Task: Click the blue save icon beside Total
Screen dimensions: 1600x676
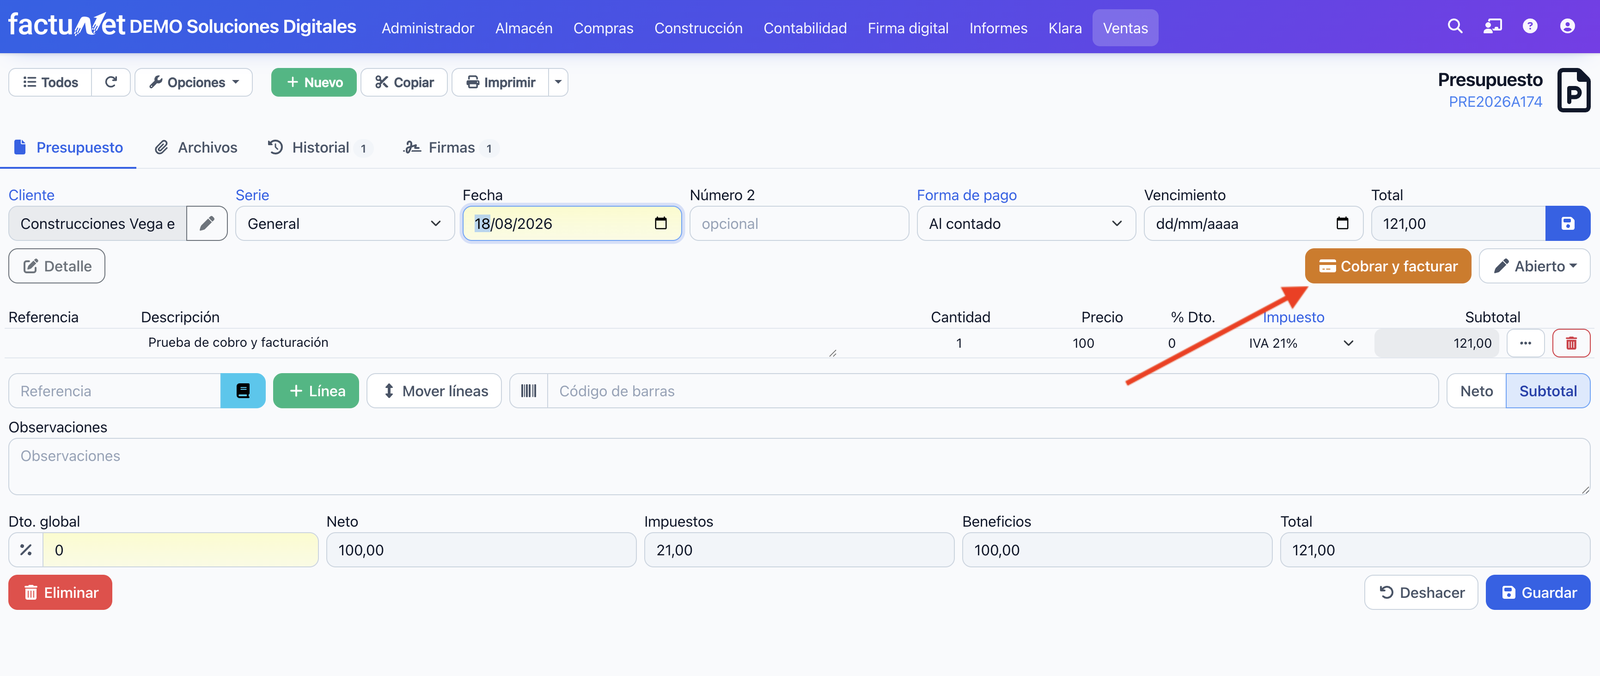Action: [1568, 223]
